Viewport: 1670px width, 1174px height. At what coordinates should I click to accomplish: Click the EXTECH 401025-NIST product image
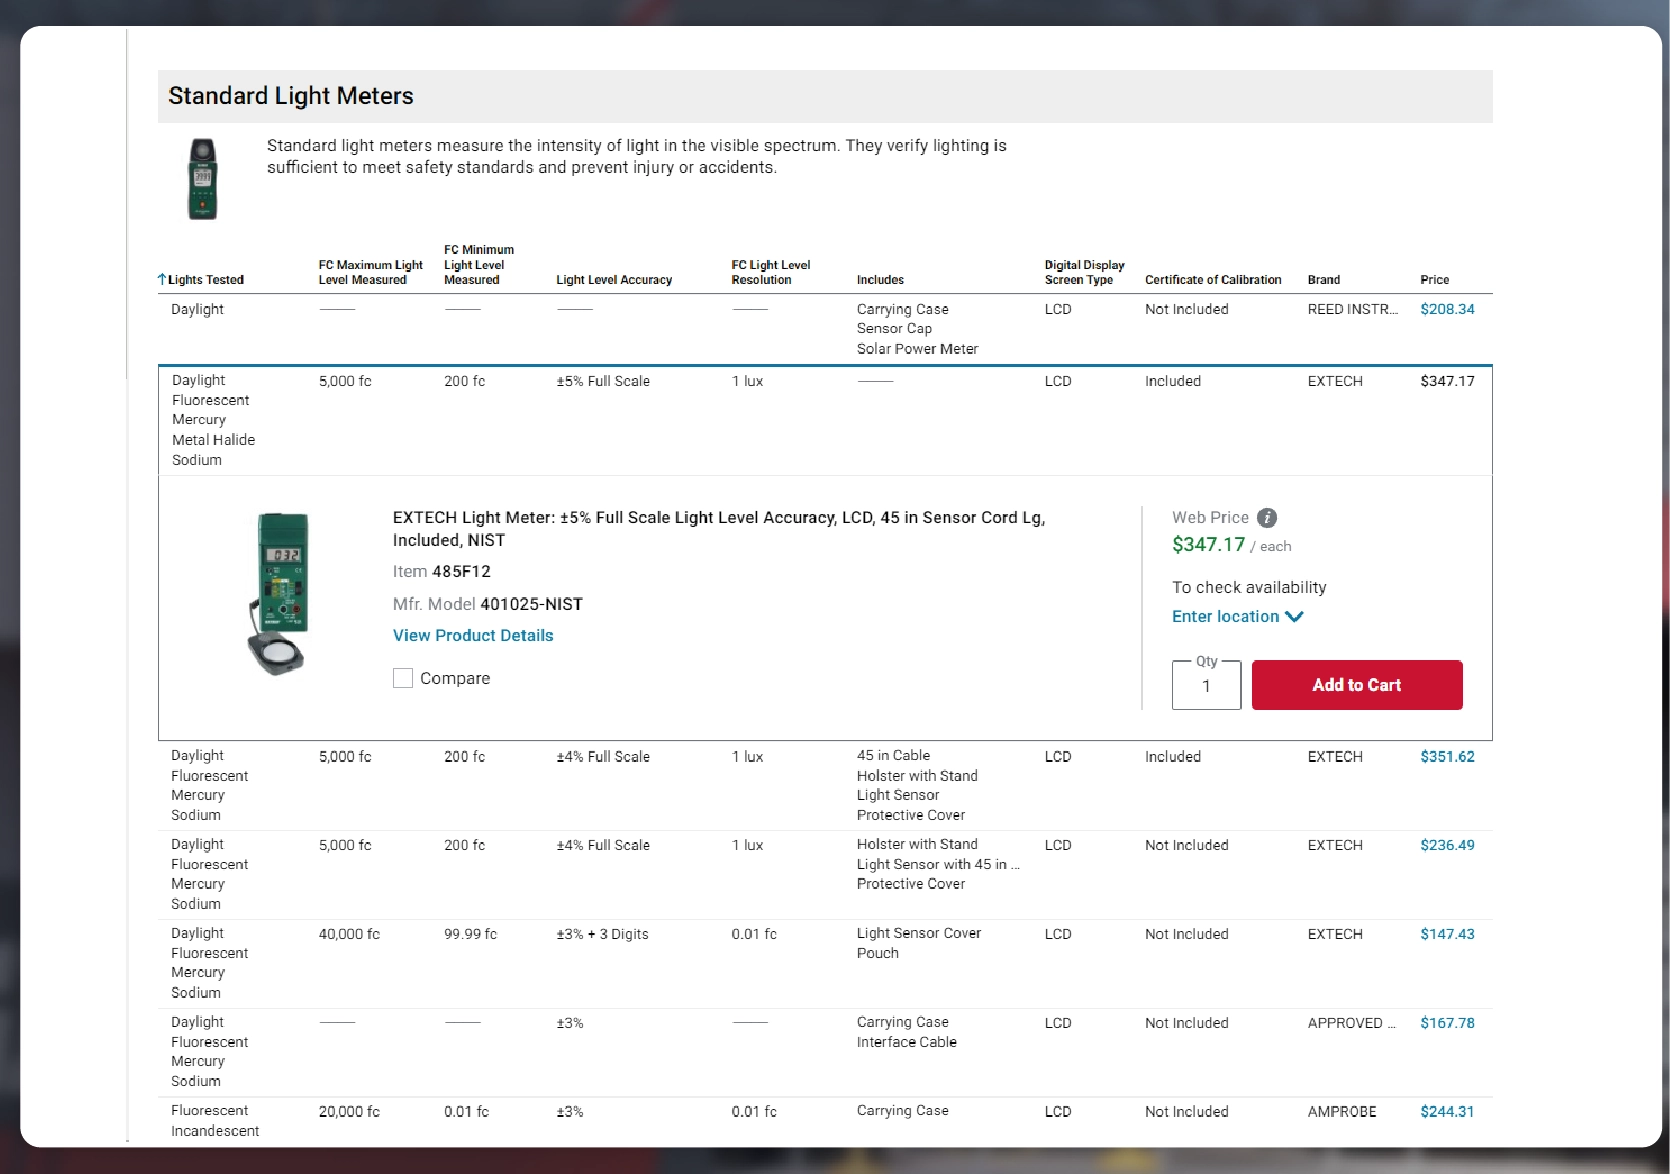click(278, 593)
